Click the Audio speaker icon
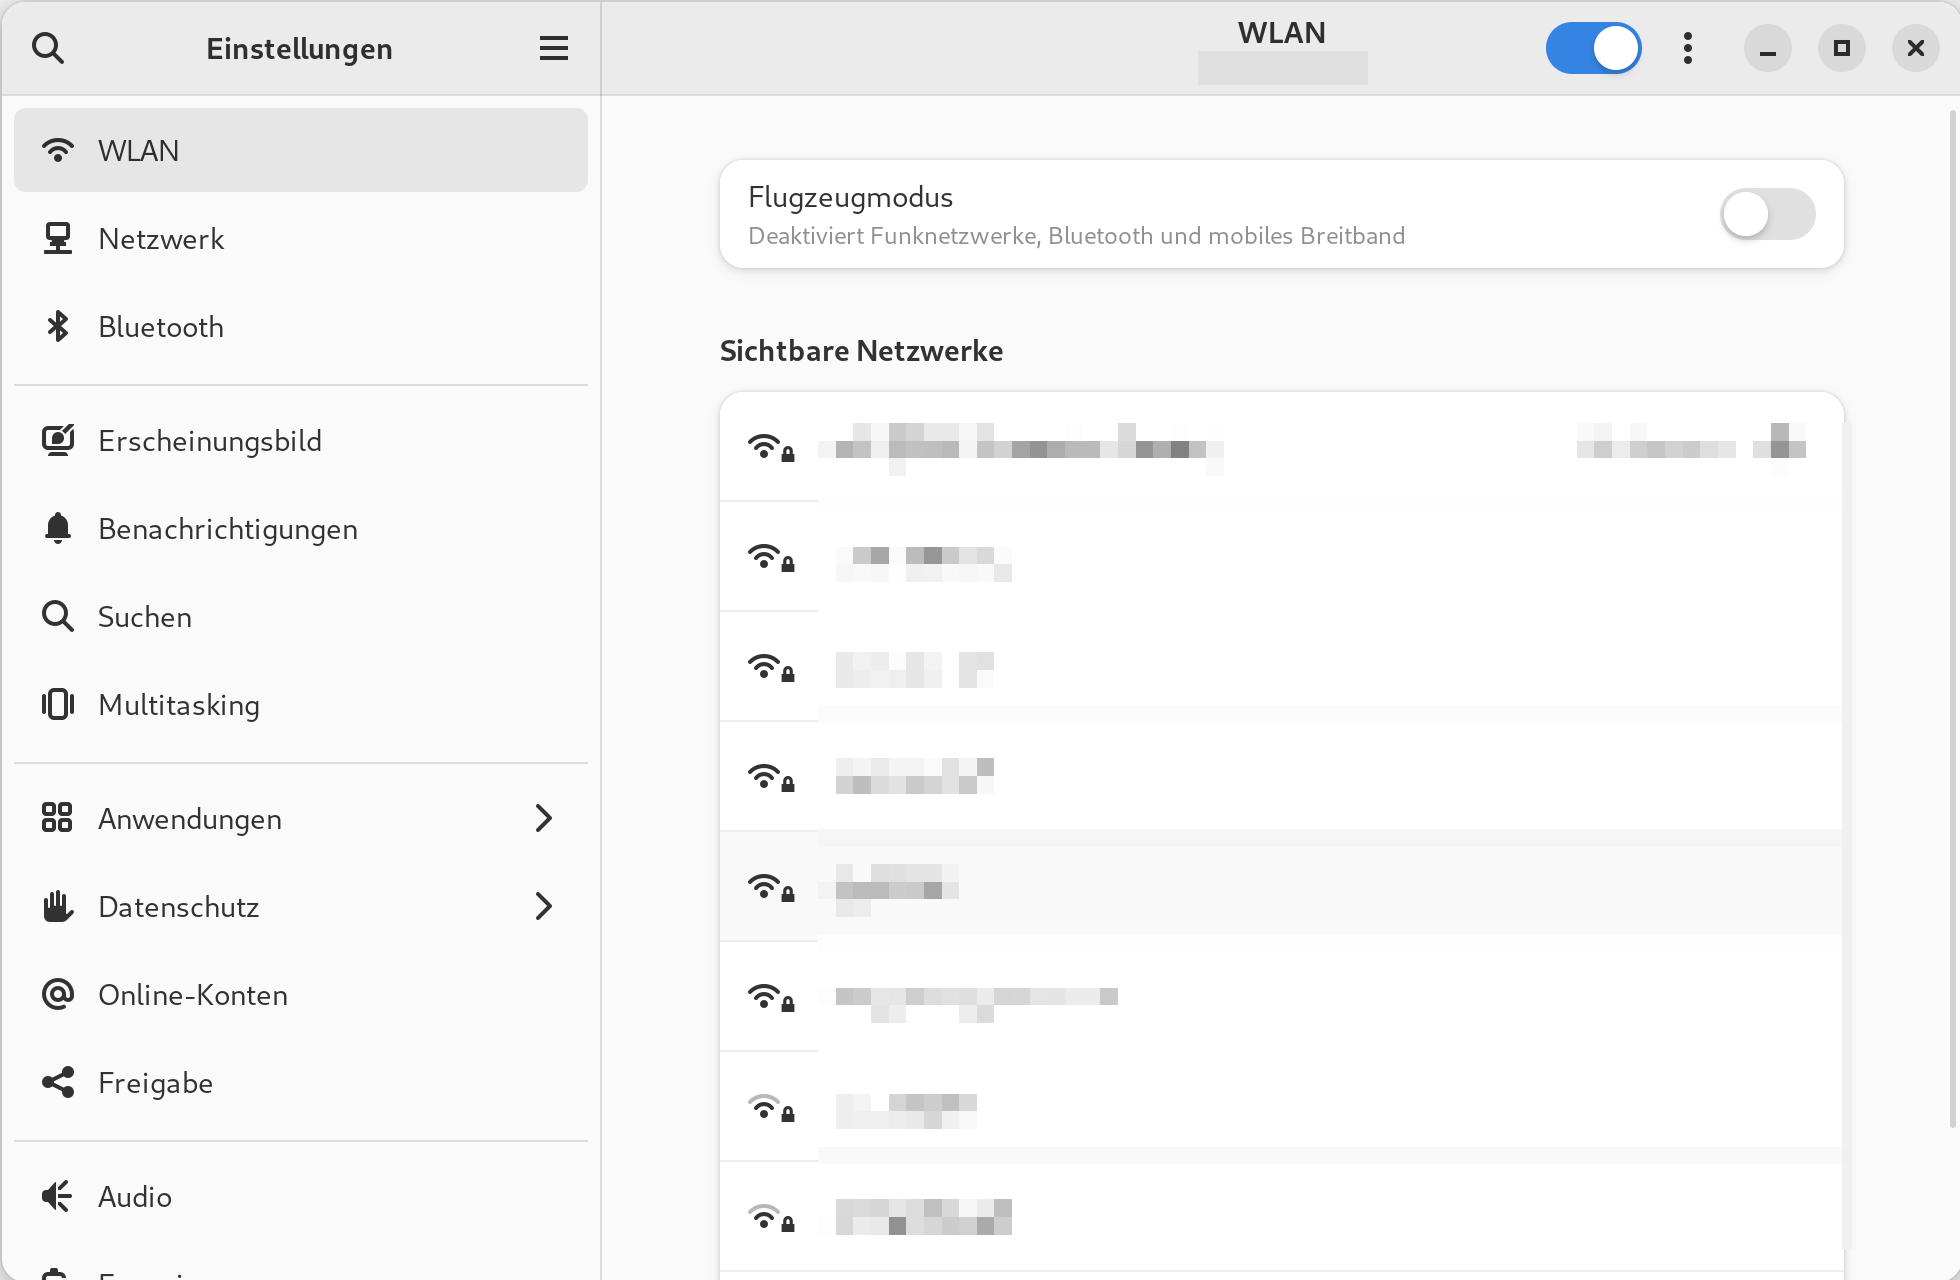The width and height of the screenshot is (1960, 1280). coord(58,1196)
